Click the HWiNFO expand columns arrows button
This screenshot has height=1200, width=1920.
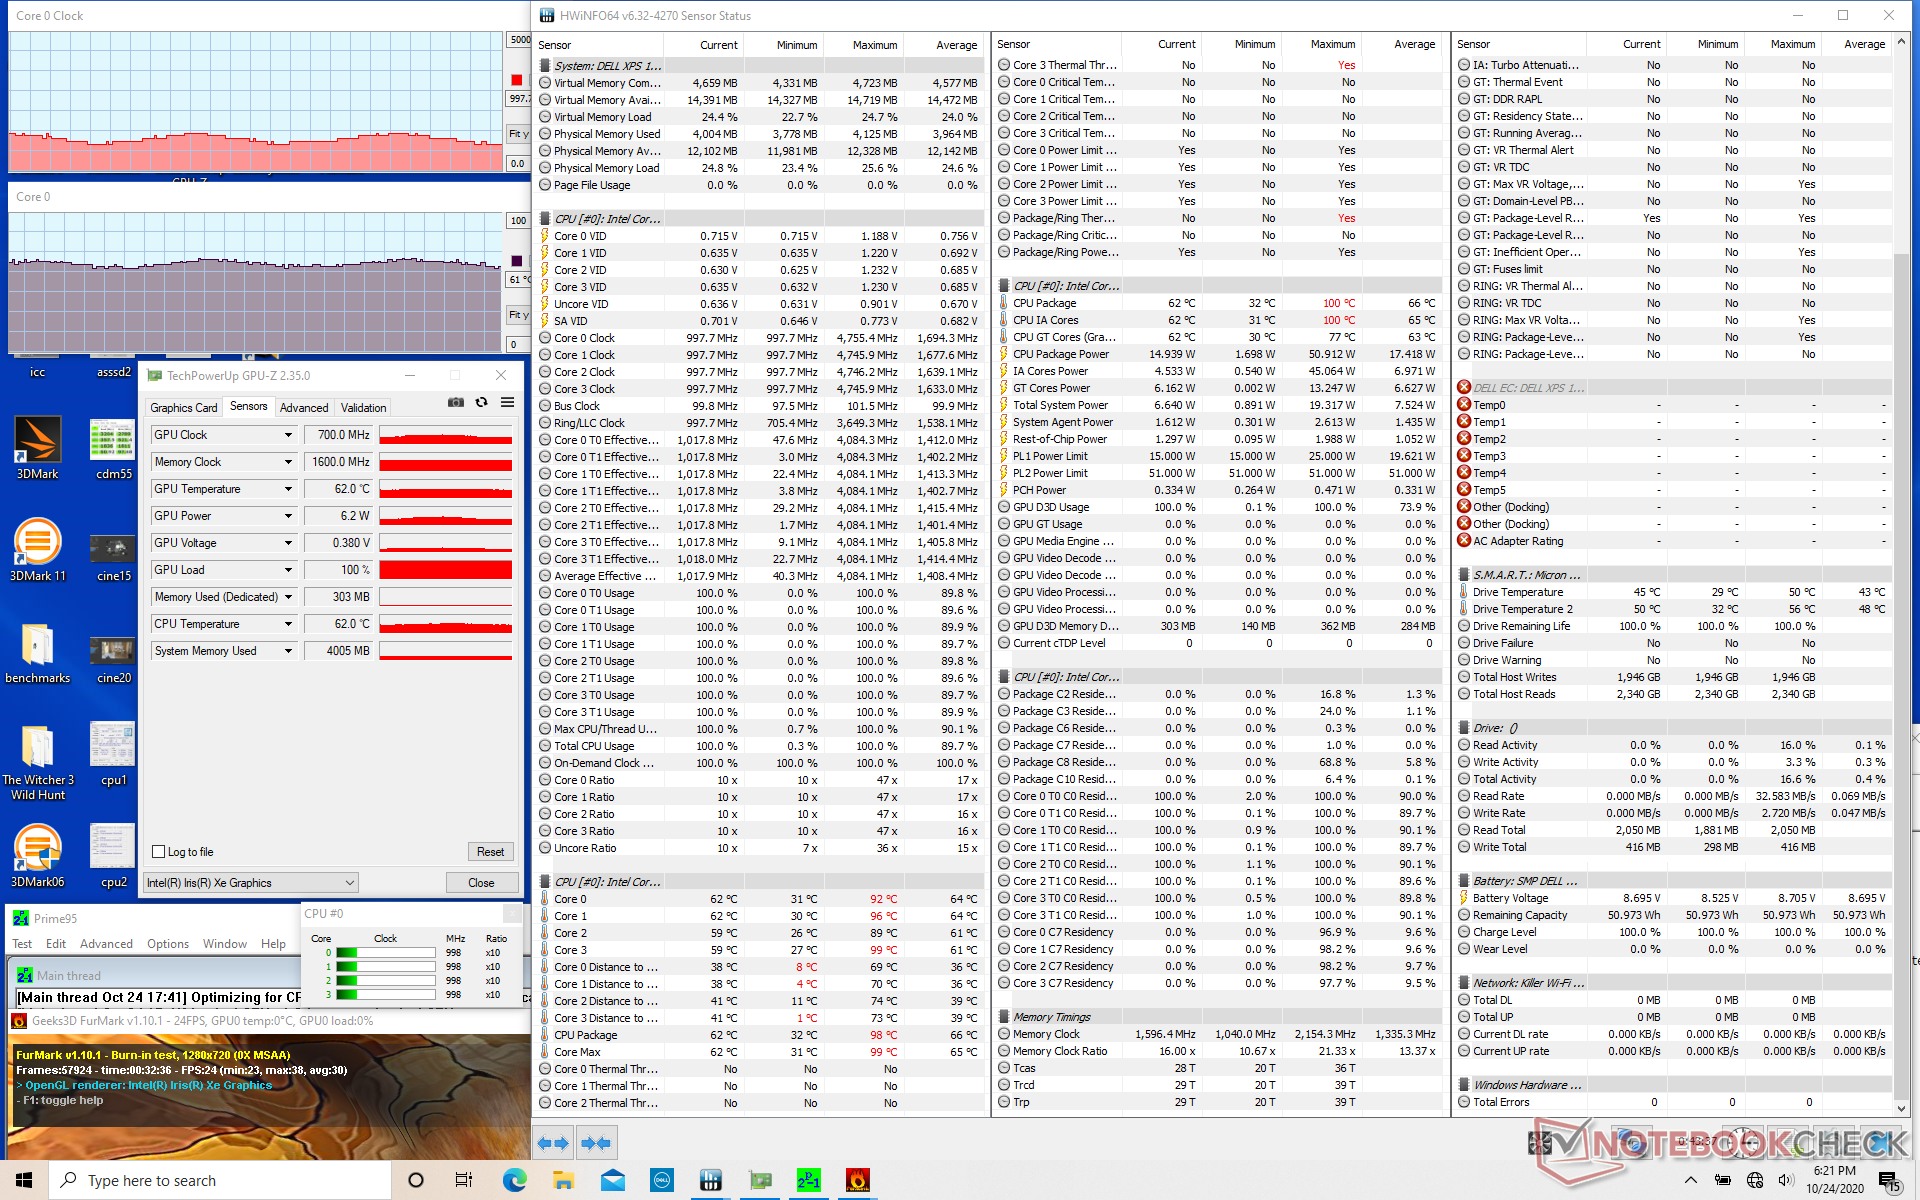(x=553, y=1142)
